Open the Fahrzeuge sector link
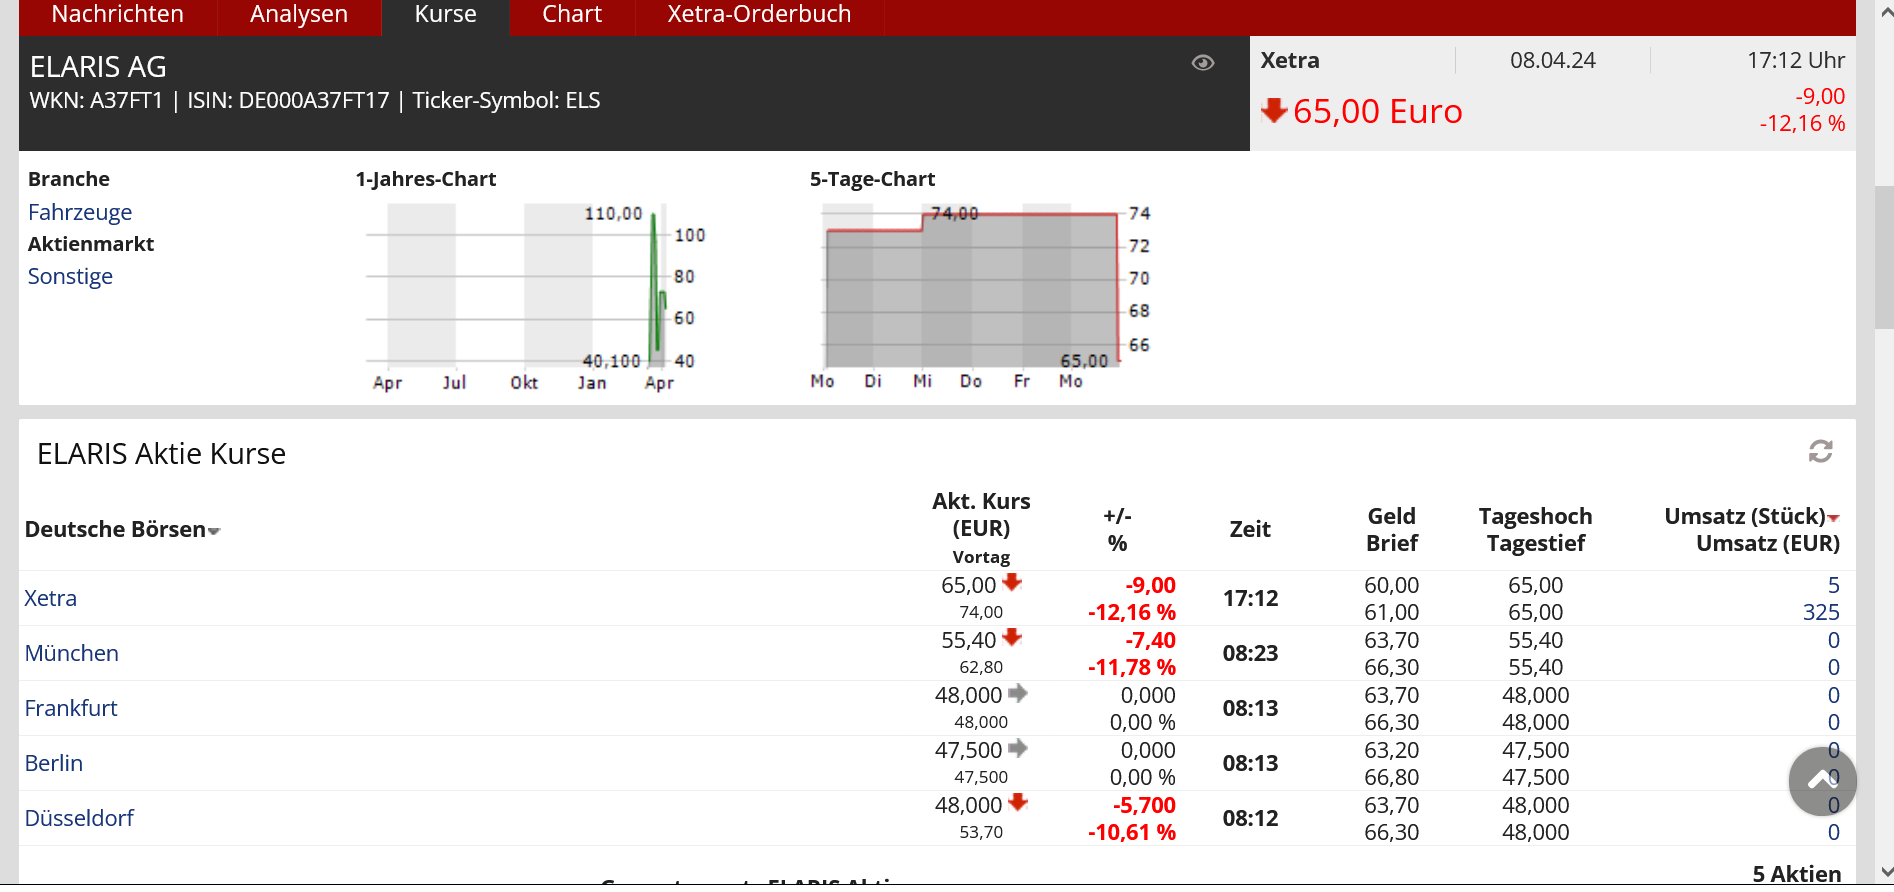Screen dimensions: 1894x892 pos(80,212)
